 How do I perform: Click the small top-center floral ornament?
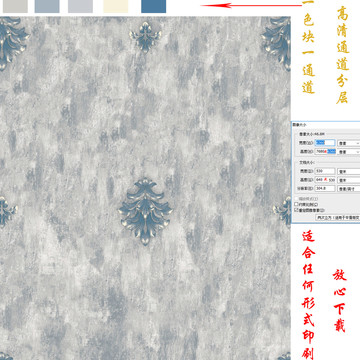pos(146,36)
